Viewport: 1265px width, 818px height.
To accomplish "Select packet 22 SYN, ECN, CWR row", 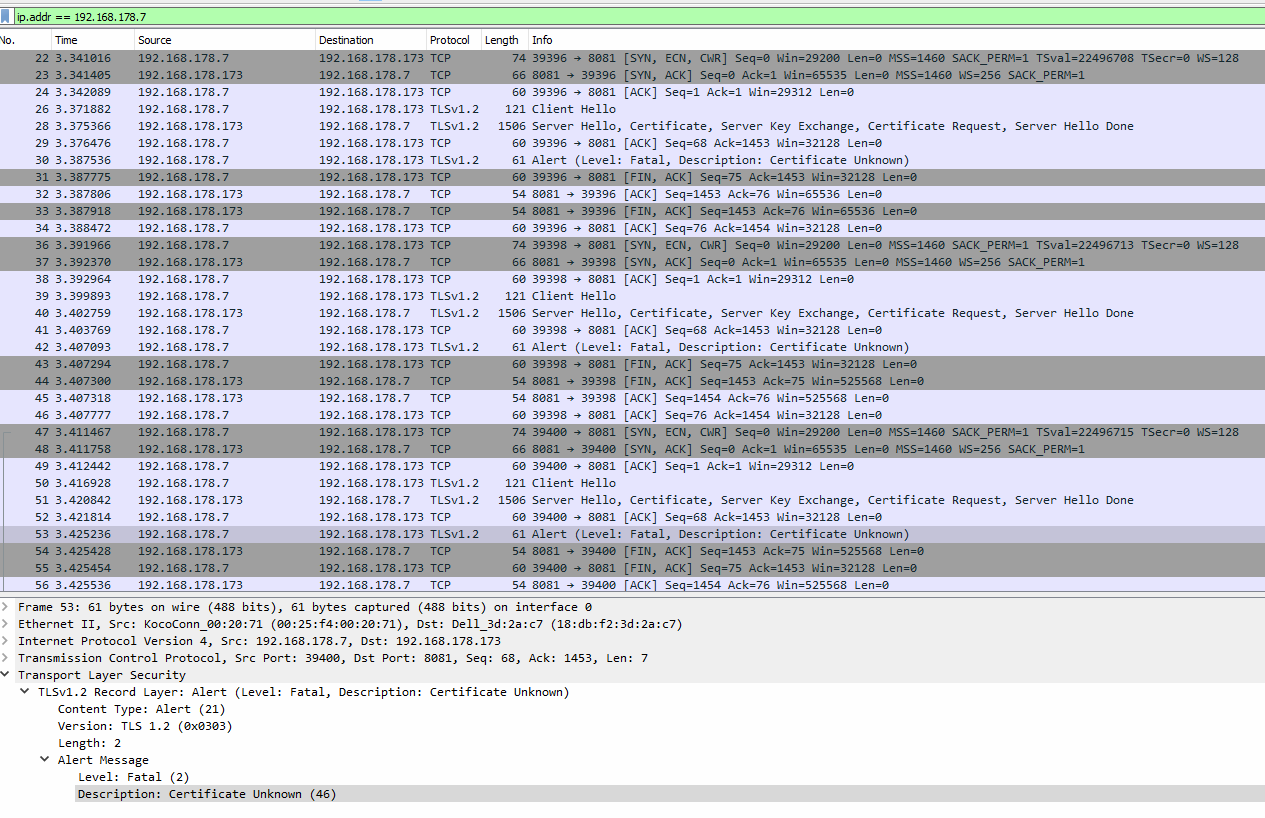I will click(x=632, y=58).
